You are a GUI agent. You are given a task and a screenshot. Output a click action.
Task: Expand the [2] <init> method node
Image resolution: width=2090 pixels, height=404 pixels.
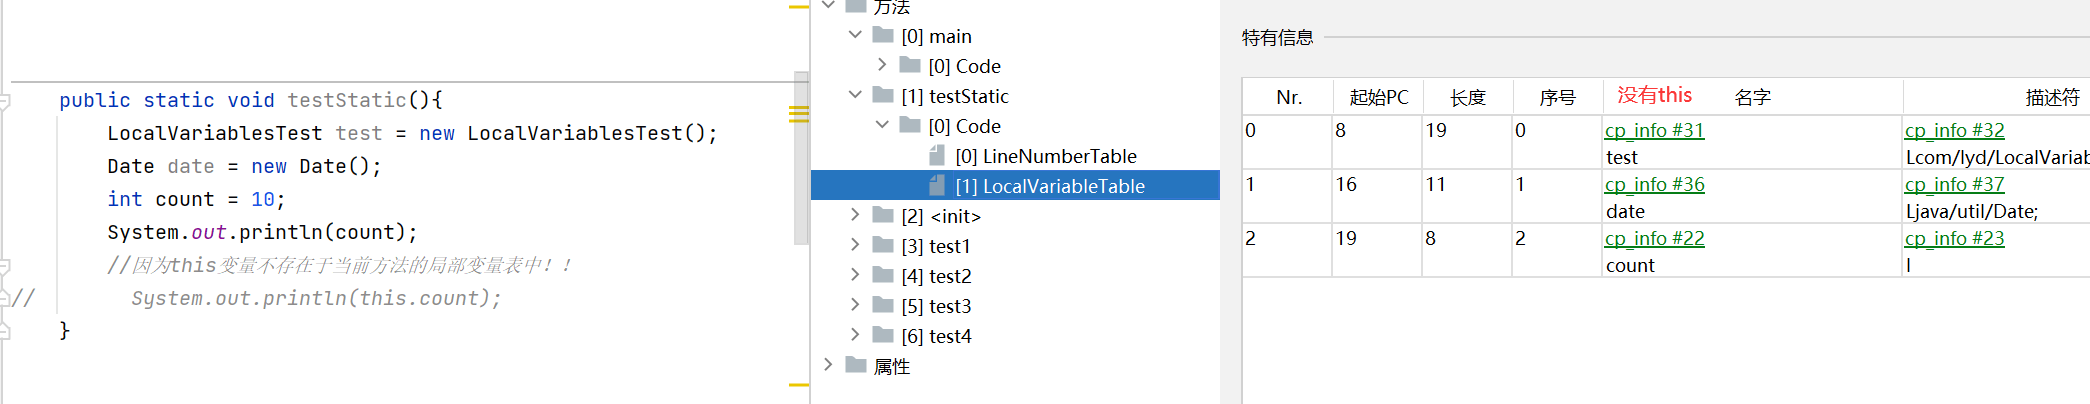click(x=855, y=215)
